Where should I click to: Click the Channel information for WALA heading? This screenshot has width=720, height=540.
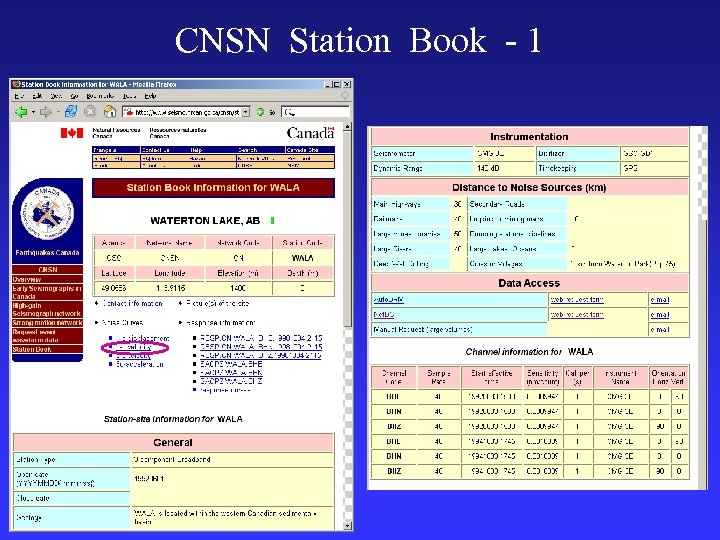point(529,352)
